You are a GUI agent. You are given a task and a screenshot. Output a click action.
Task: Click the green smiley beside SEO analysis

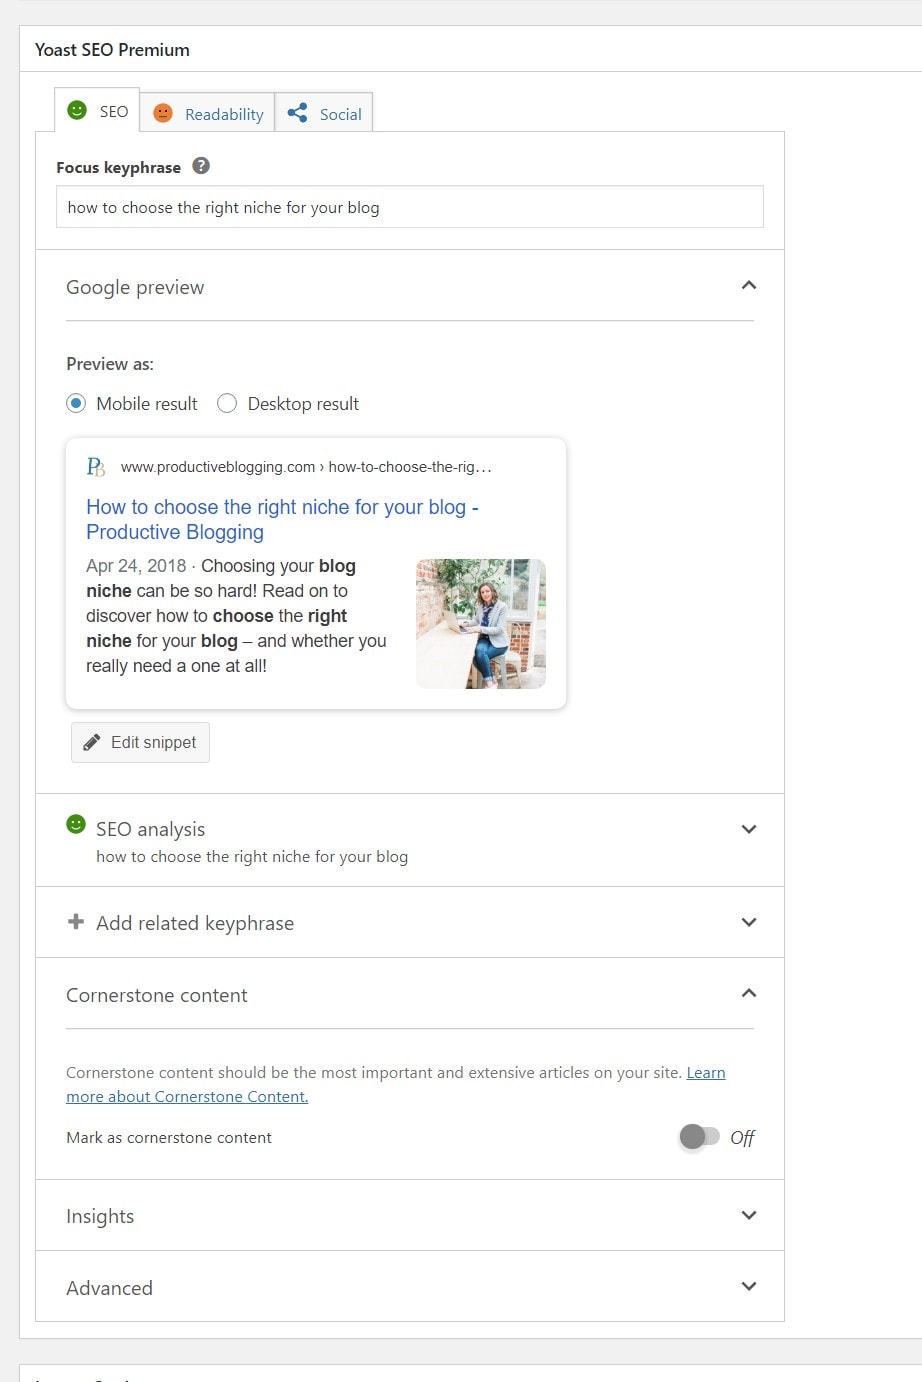(76, 824)
